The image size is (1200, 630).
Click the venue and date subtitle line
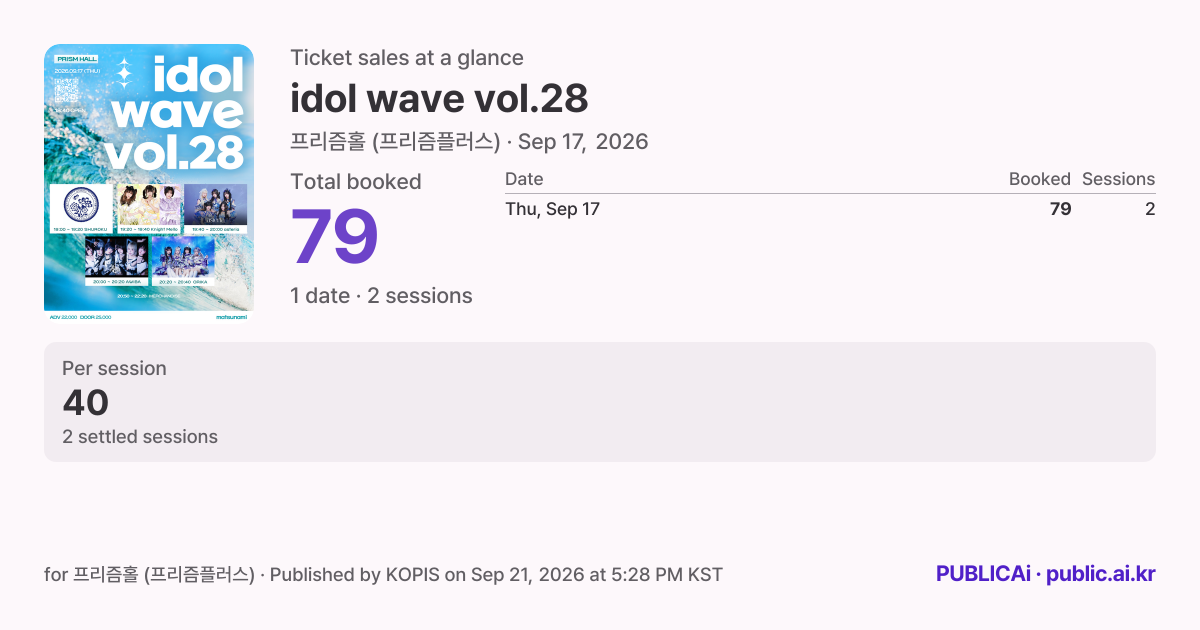pyautogui.click(x=469, y=142)
